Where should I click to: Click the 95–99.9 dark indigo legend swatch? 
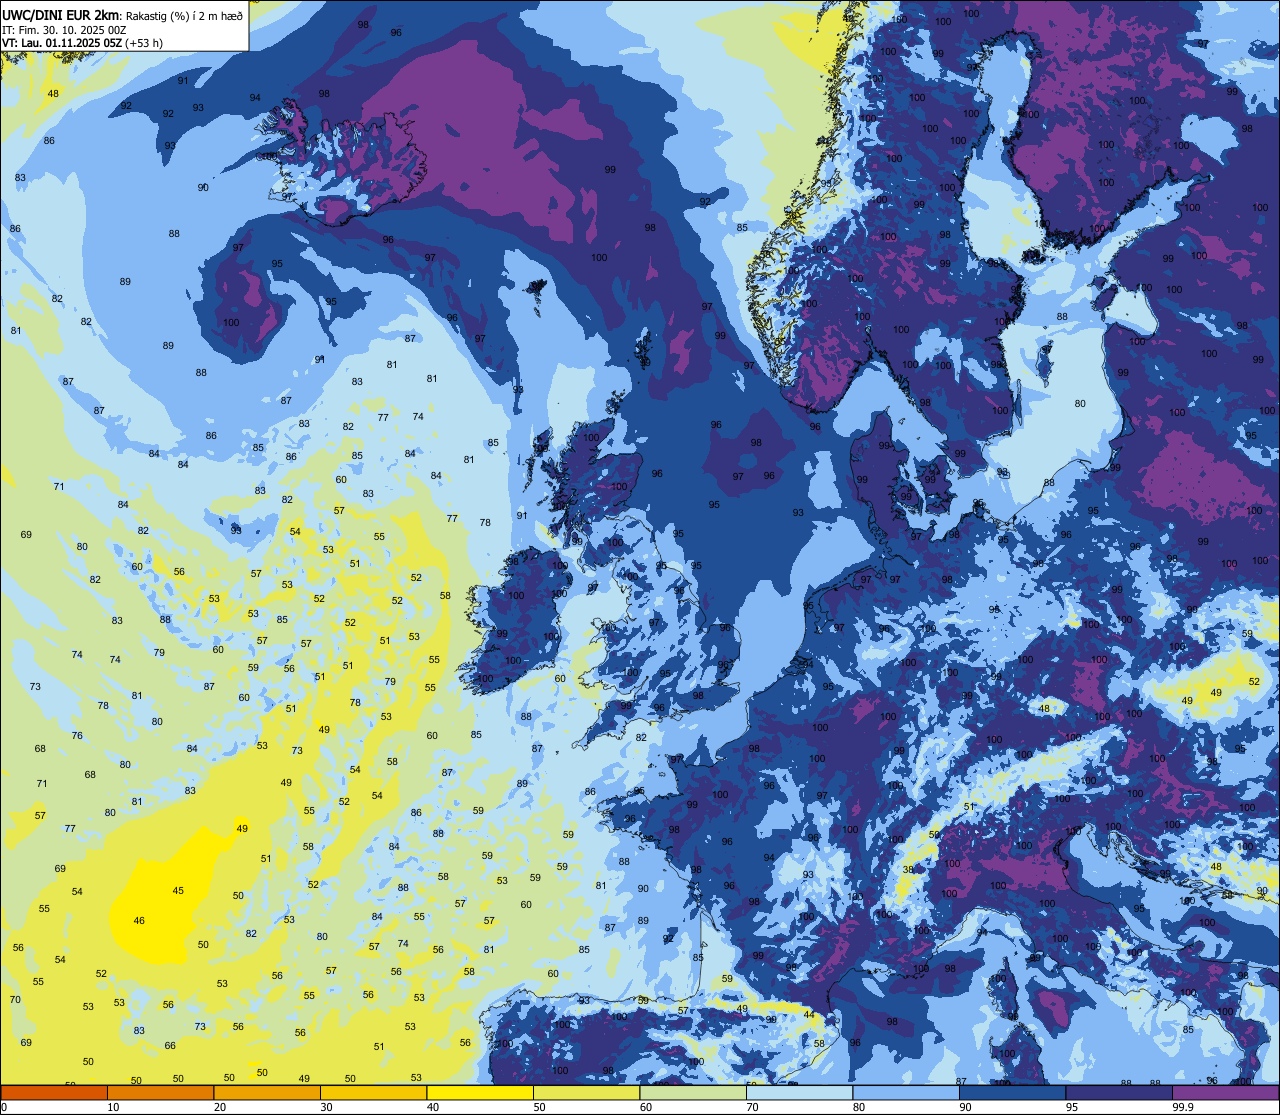[1119, 1092]
